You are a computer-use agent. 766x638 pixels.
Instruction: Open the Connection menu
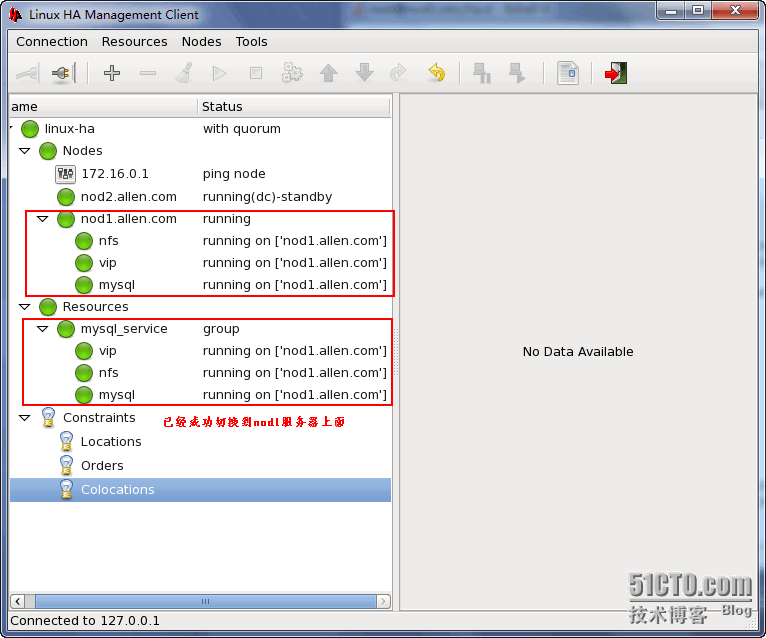(x=52, y=42)
